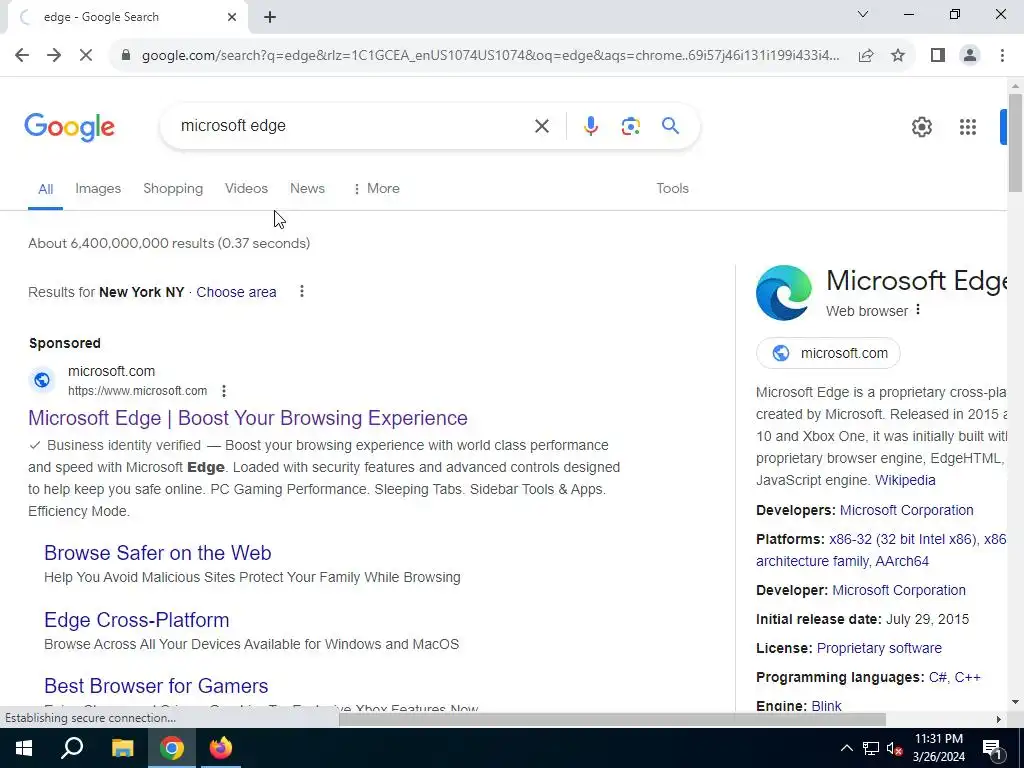Open the Wikipedia link in the description
1024x768 pixels.
pos(904,480)
